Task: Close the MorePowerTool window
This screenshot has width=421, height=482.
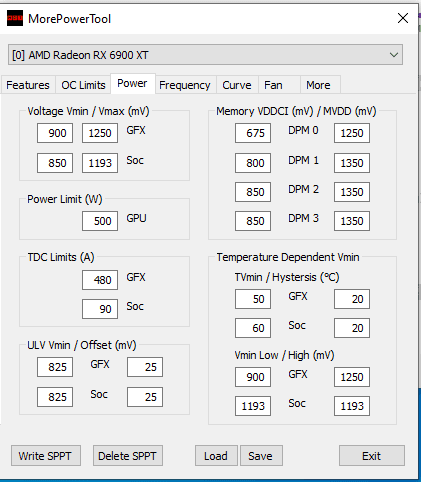Action: [x=403, y=18]
